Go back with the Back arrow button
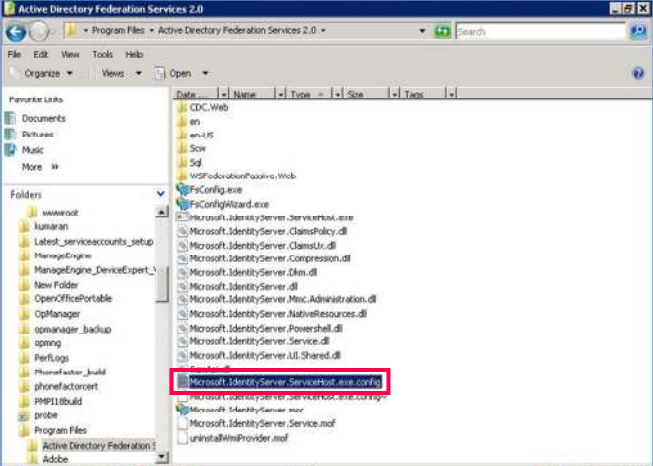 coord(16,32)
